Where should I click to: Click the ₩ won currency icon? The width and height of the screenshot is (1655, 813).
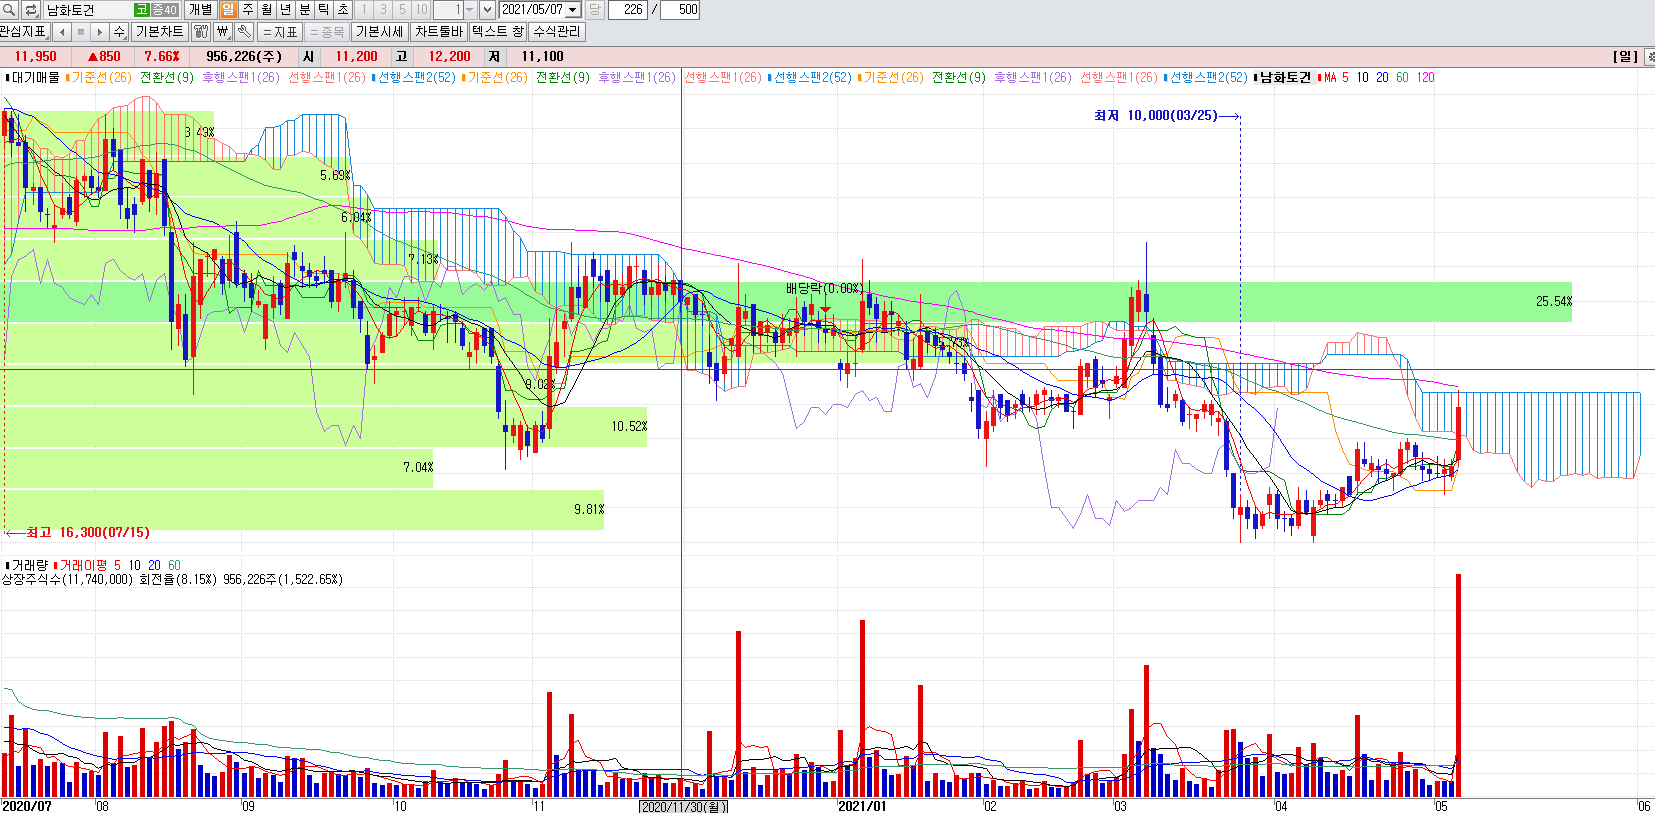(223, 32)
